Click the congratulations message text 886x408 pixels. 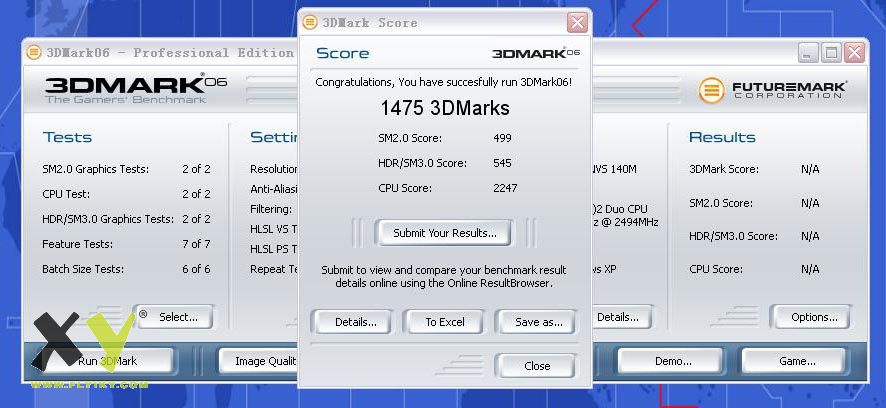(444, 82)
